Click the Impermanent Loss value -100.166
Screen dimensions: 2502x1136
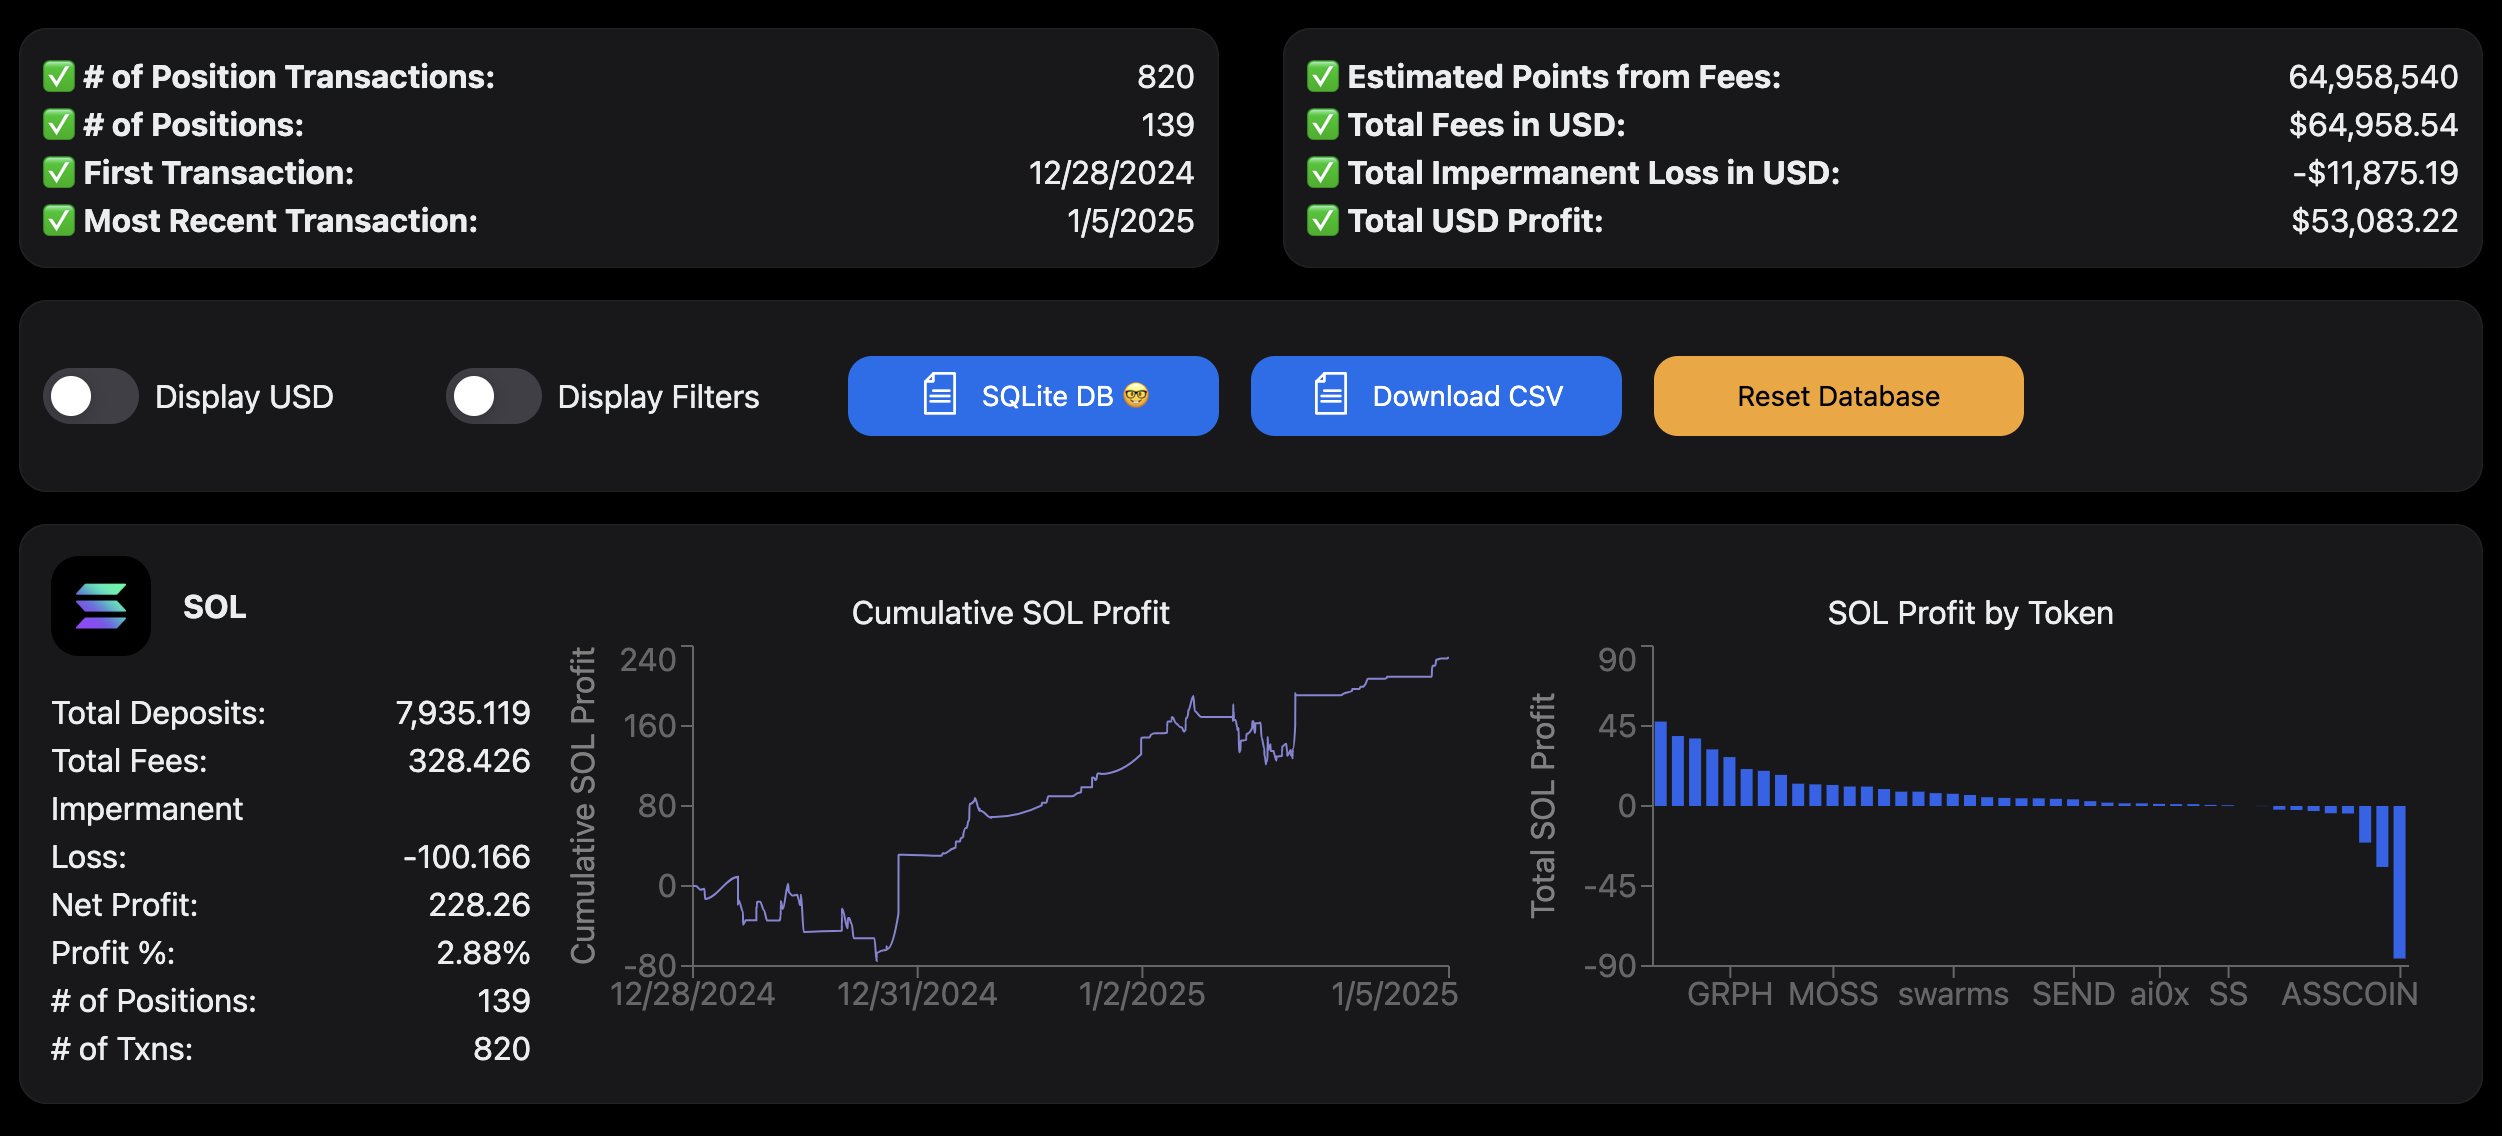[x=466, y=857]
